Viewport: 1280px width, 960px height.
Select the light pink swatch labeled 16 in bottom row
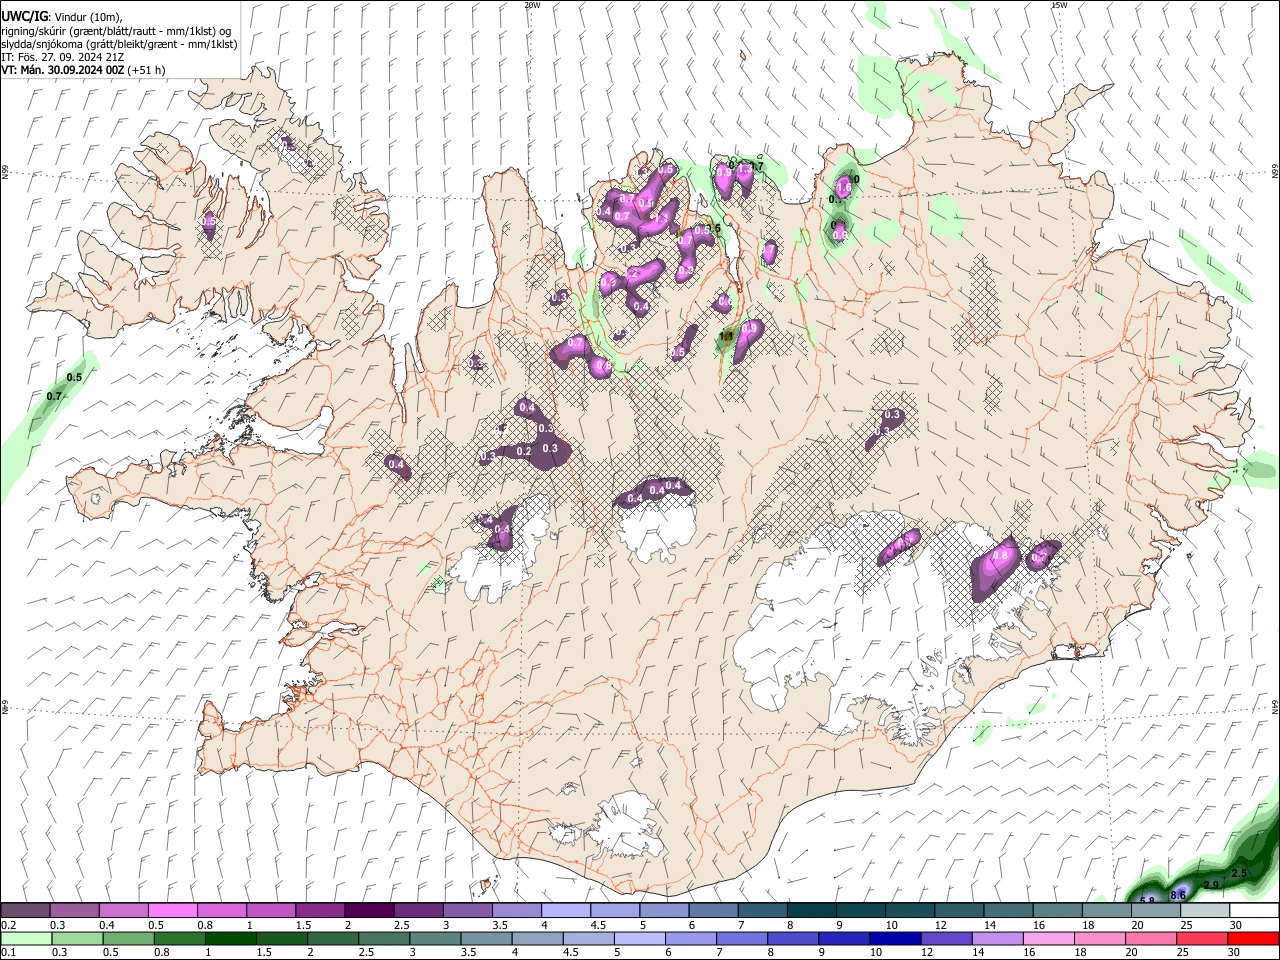point(1050,938)
